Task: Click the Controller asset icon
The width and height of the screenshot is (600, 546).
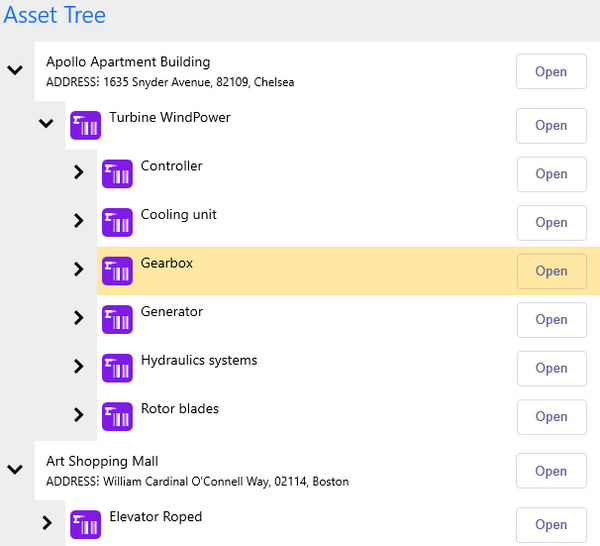Action: coord(118,174)
